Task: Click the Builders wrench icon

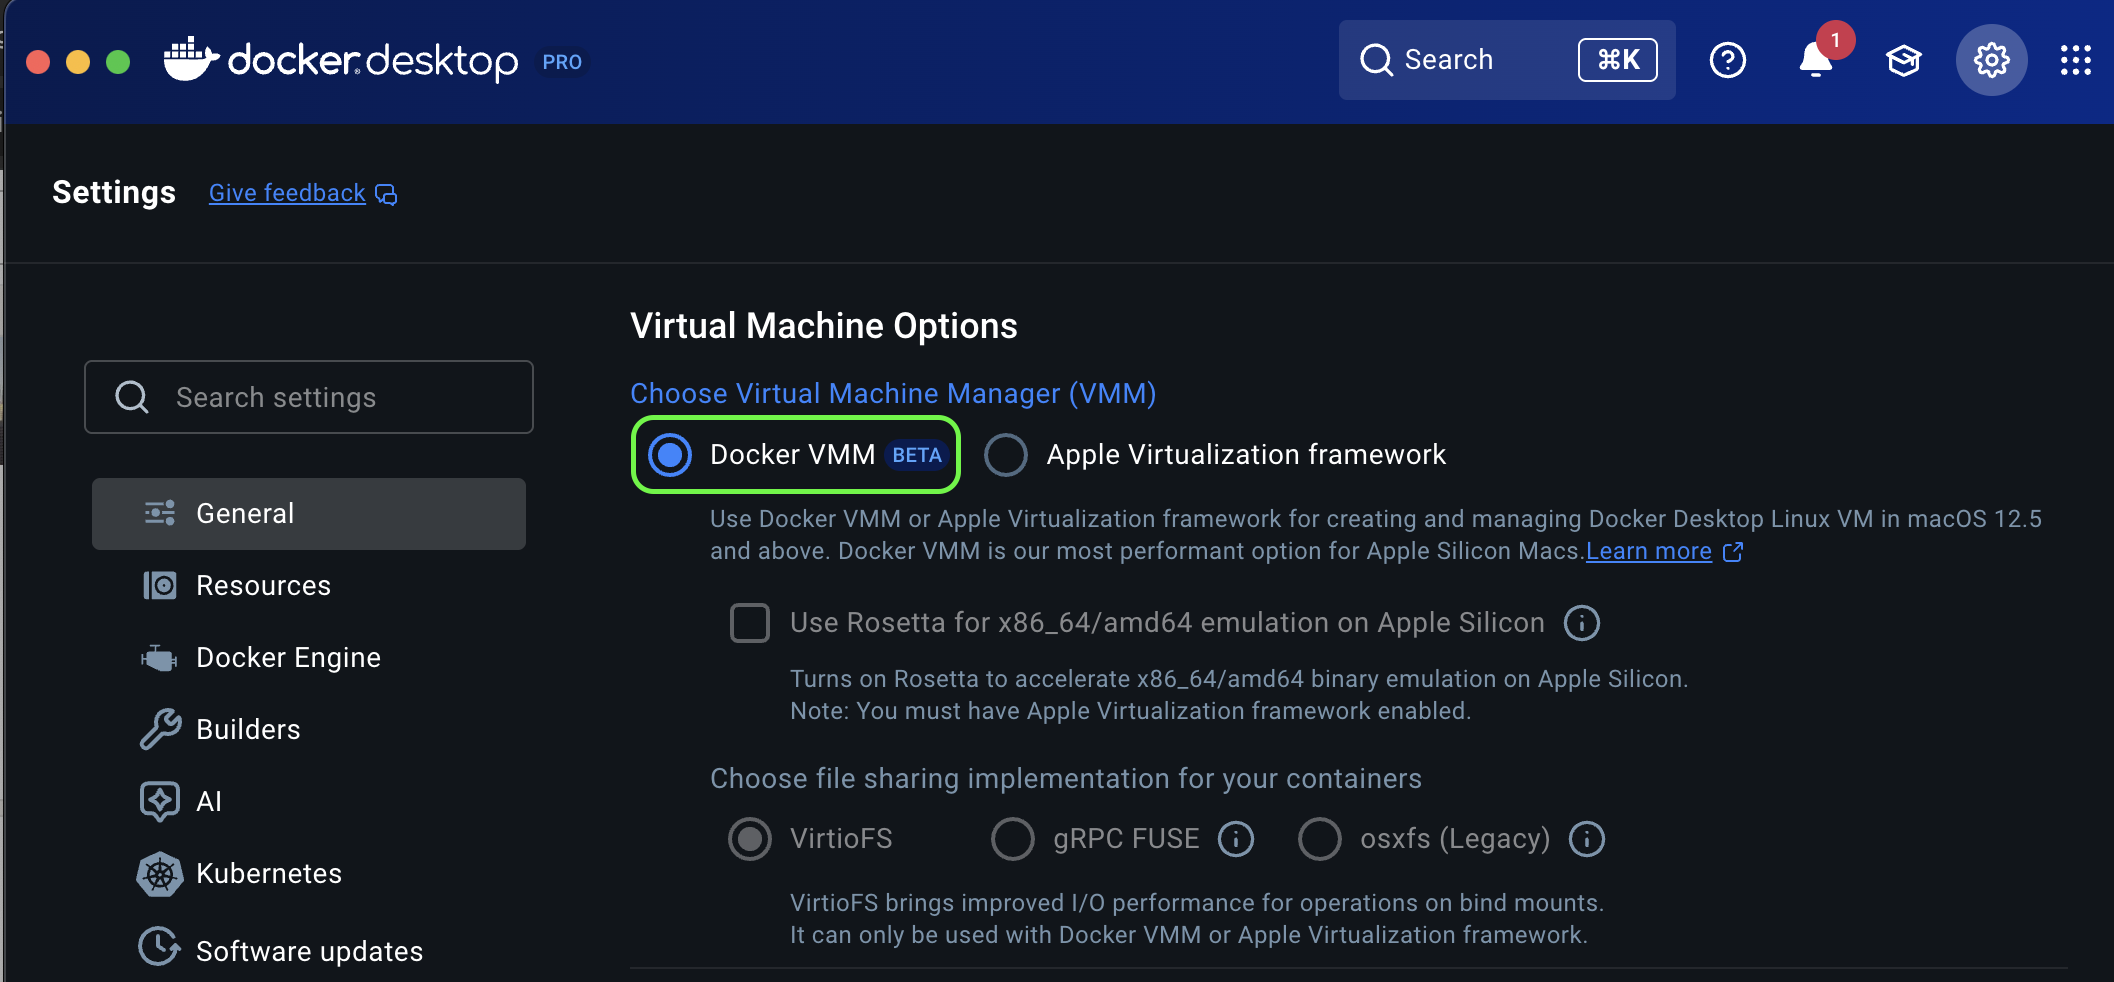Action: (160, 729)
